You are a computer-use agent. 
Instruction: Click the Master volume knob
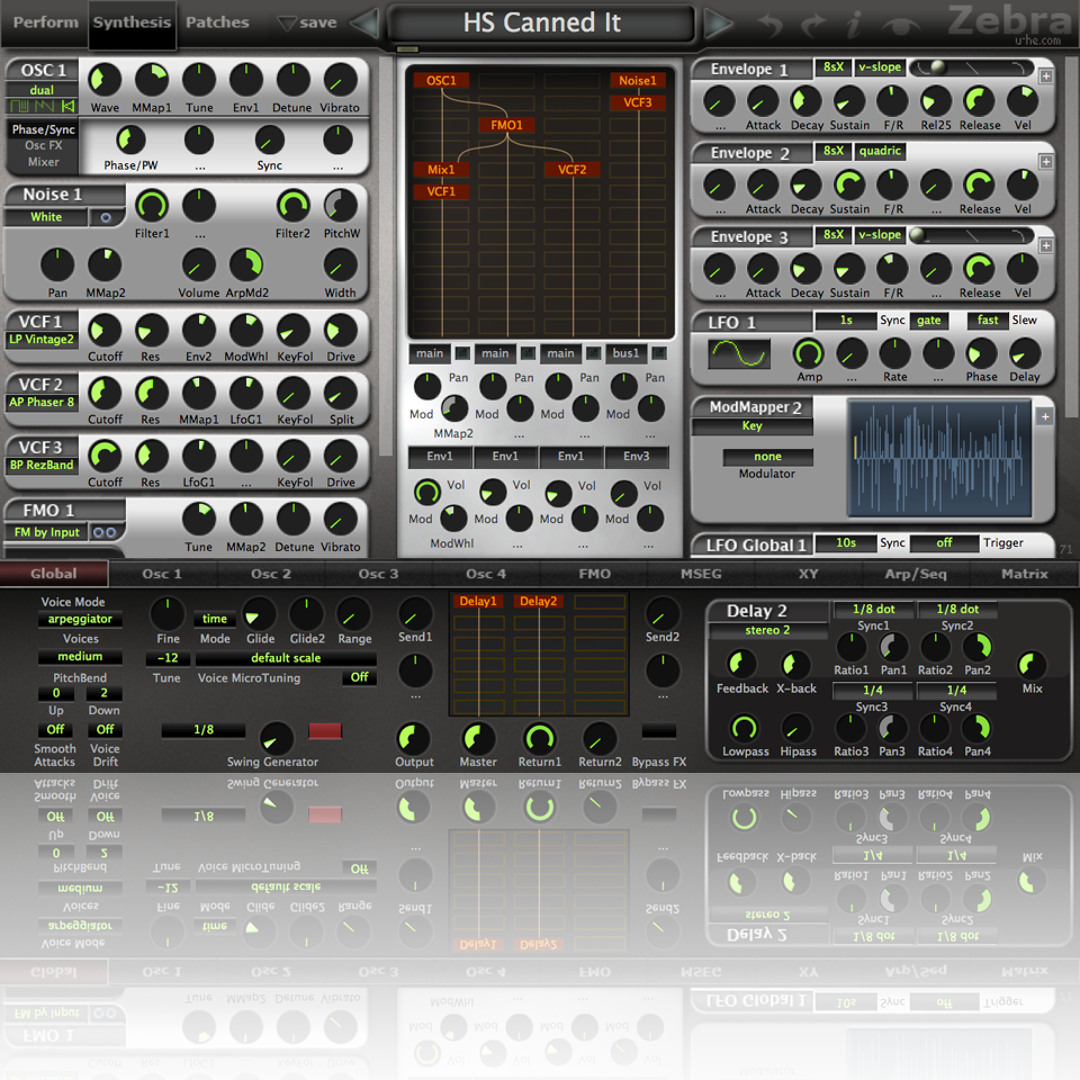click(x=477, y=738)
